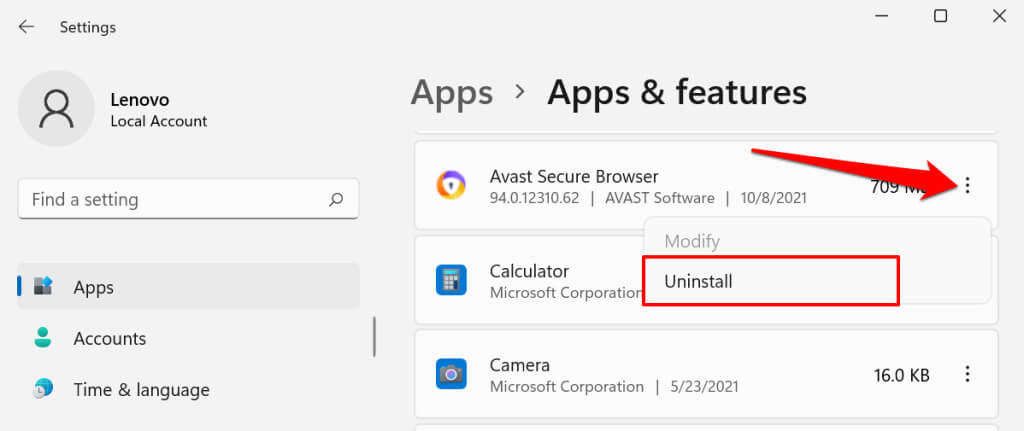1024x431 pixels.
Task: Click the Apps sidebar icon
Action: (43, 287)
